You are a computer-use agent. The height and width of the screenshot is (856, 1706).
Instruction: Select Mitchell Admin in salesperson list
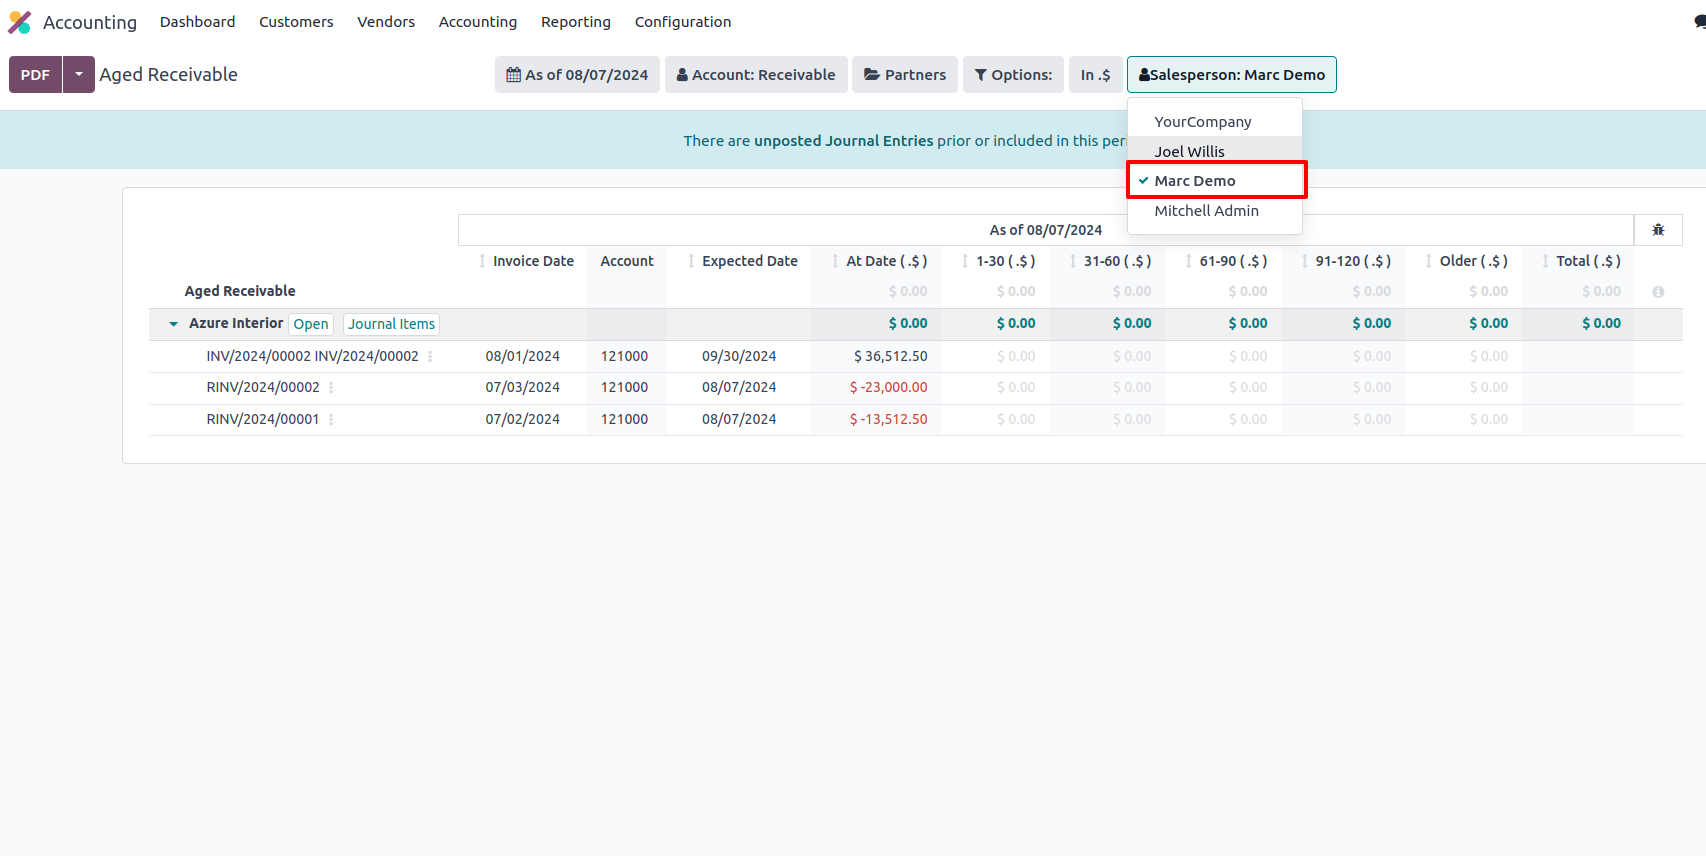[x=1216, y=211]
